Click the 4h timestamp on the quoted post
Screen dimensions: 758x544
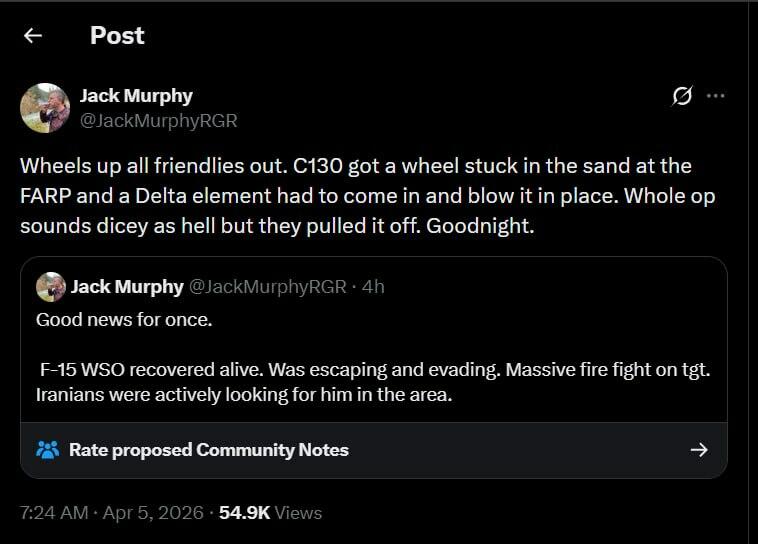(x=373, y=287)
